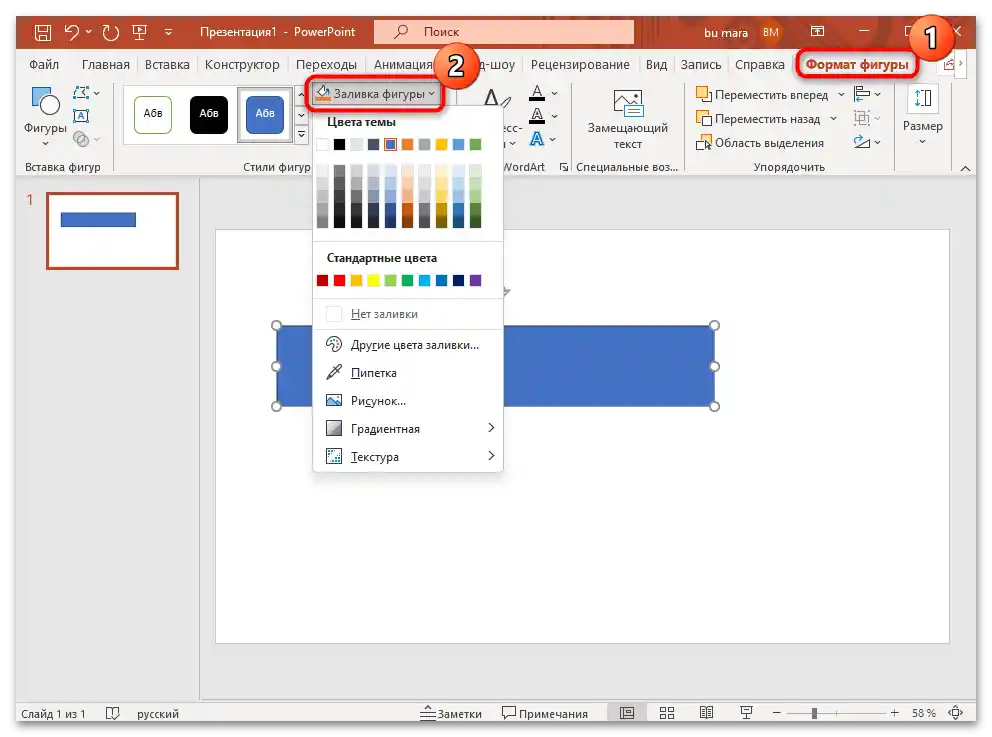Select slide 1 thumbnail in the pane
Screen dimensions: 992x737
tap(112, 231)
